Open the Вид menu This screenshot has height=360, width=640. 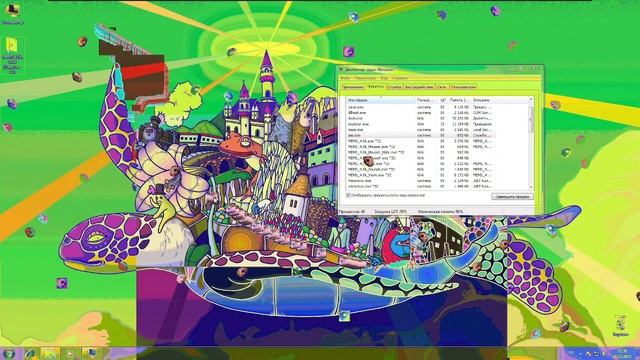coord(384,78)
